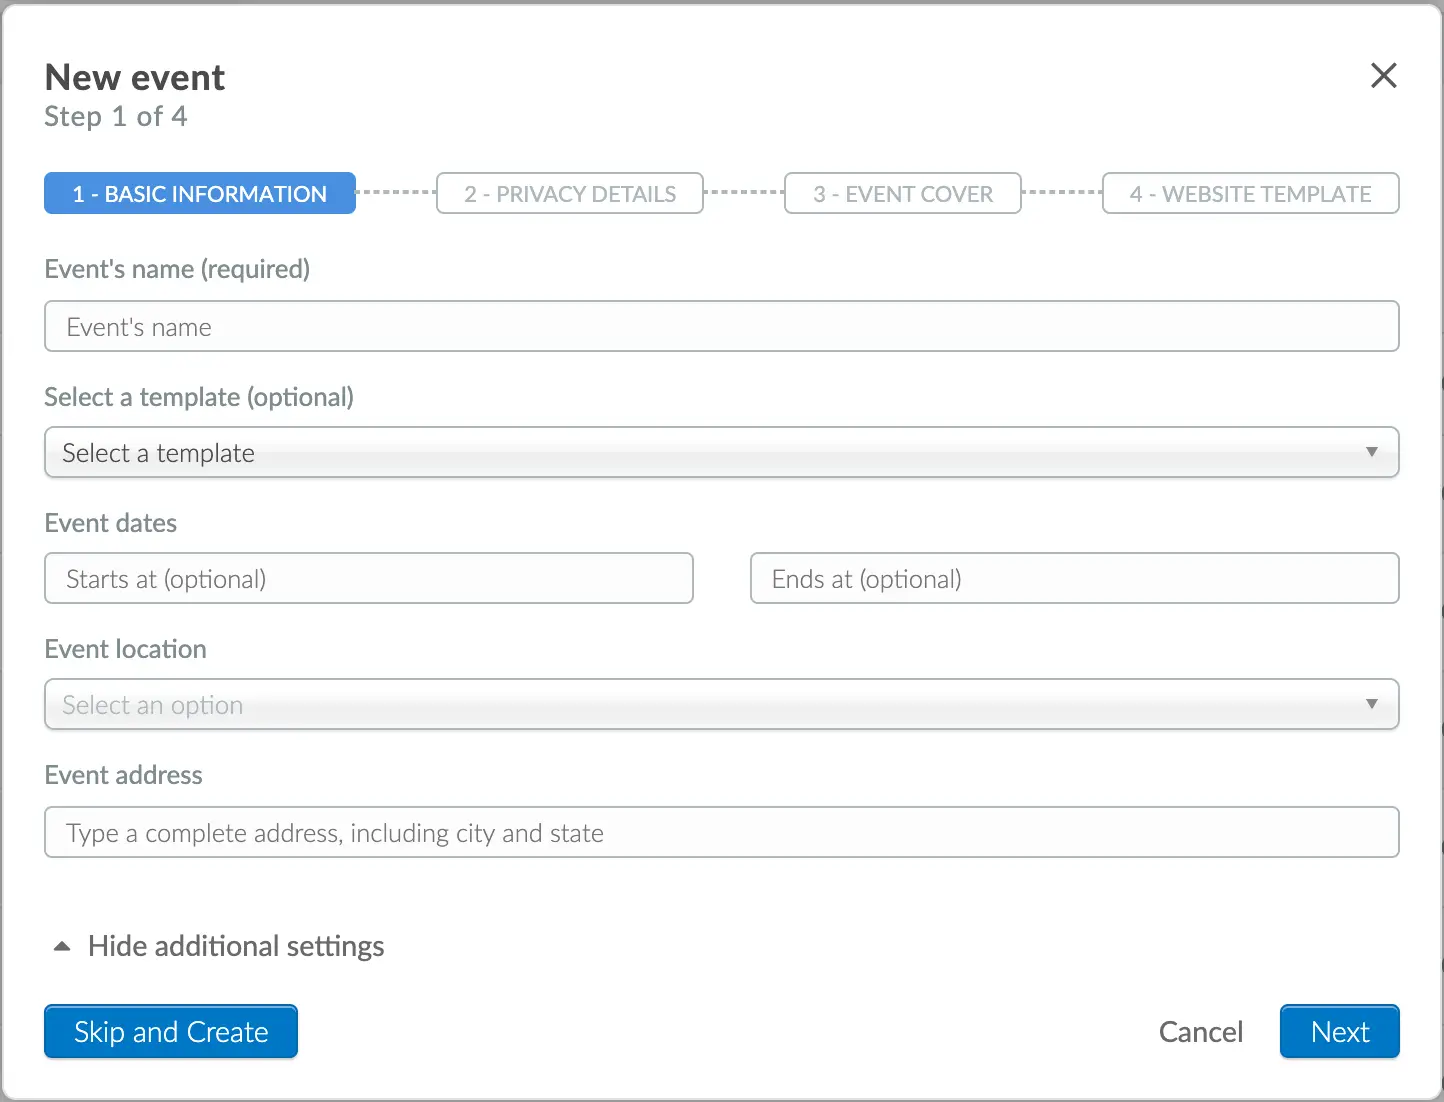
Task: Click the Skip and Create button
Action: 171,1031
